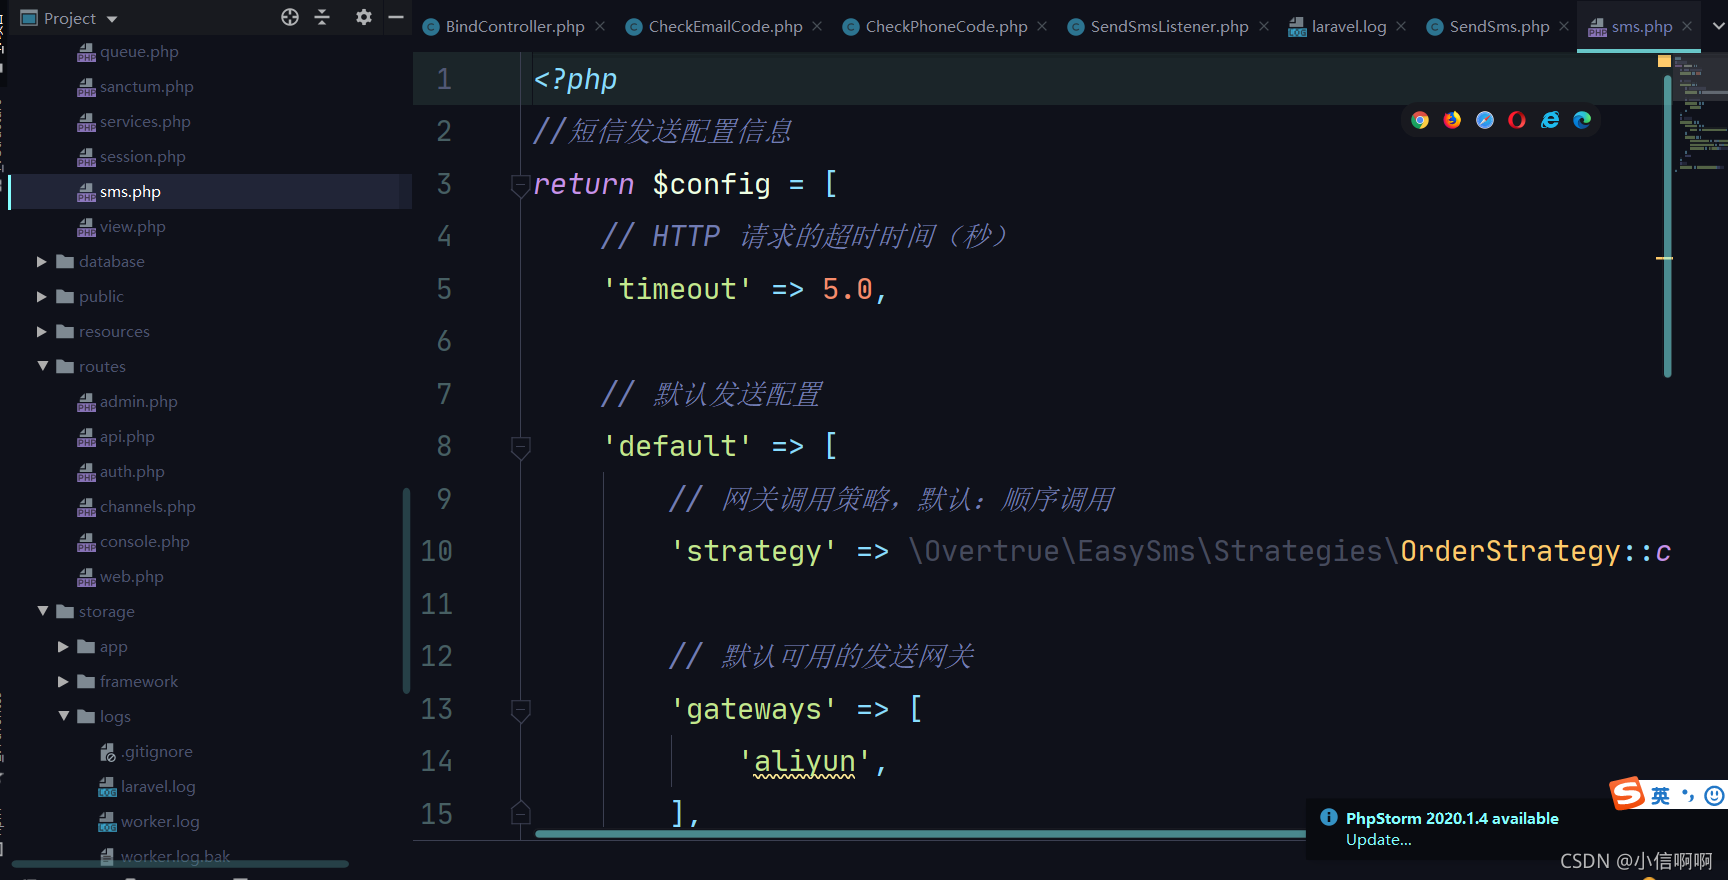Viewport: 1728px width, 880px height.
Task: Expand the framework folder
Action: pos(63,682)
